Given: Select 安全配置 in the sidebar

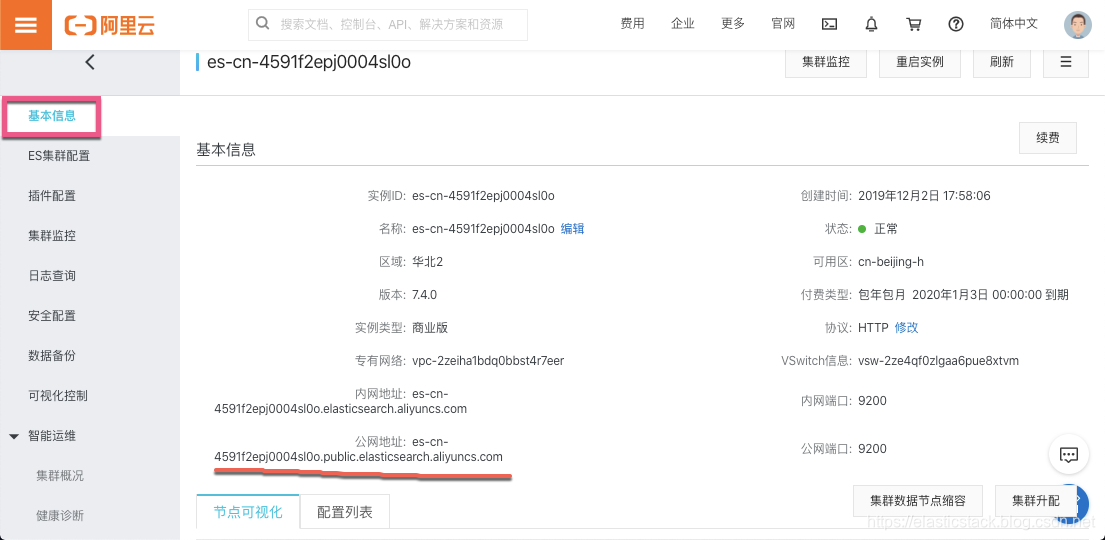Looking at the screenshot, I should pyautogui.click(x=52, y=316).
